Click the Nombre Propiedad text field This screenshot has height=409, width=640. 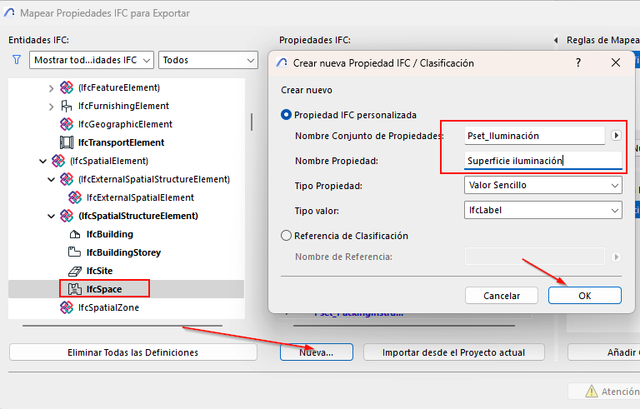[543, 160]
